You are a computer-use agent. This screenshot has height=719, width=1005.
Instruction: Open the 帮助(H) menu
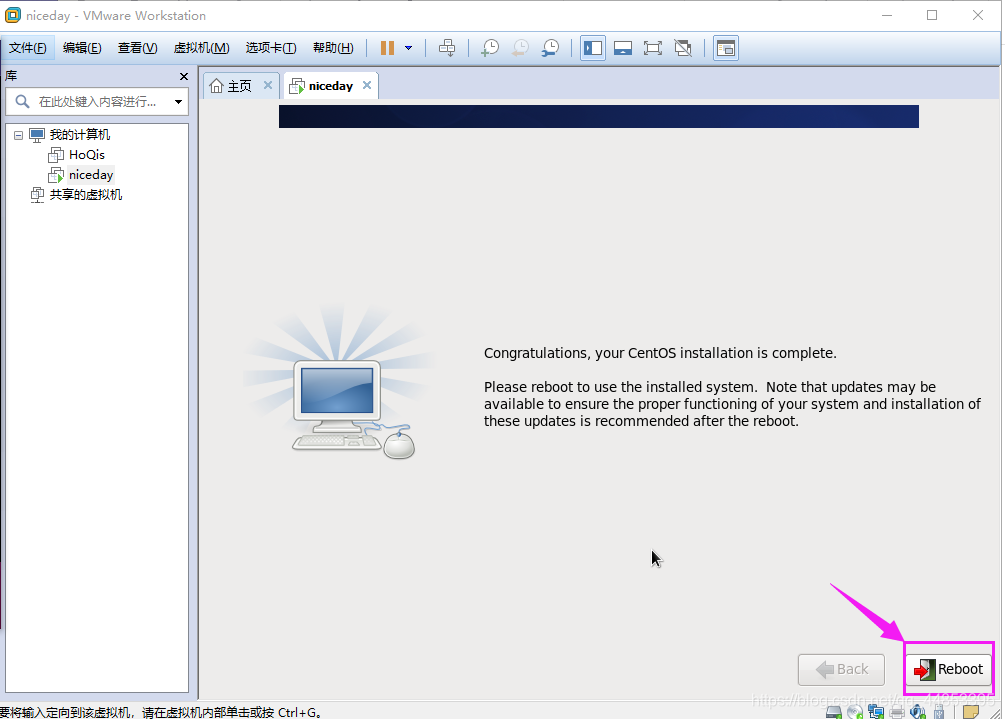[333, 48]
